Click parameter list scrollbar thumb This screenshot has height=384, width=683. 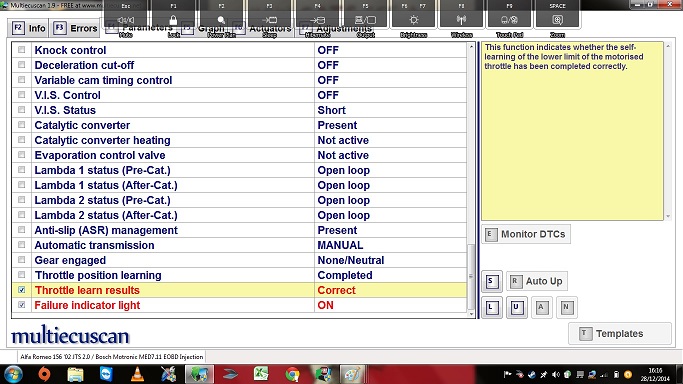point(471,277)
